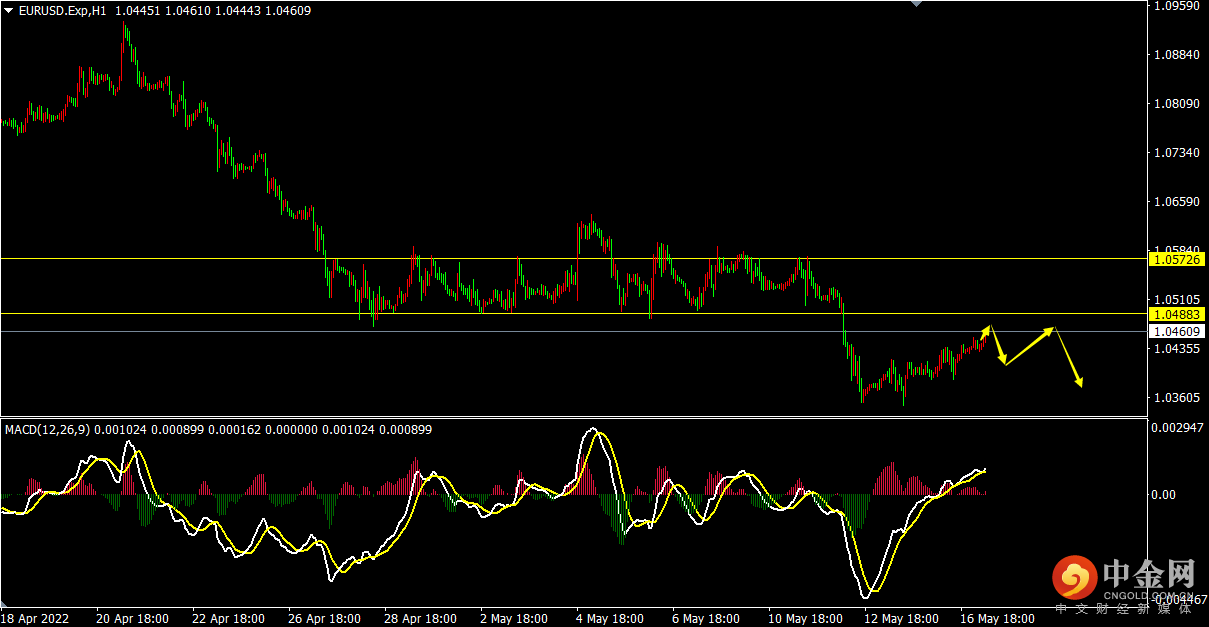Screen dimensions: 1209x627
Task: Open the dropdown triangle beside EURUSD.Exp,H1
Action: (9, 10)
